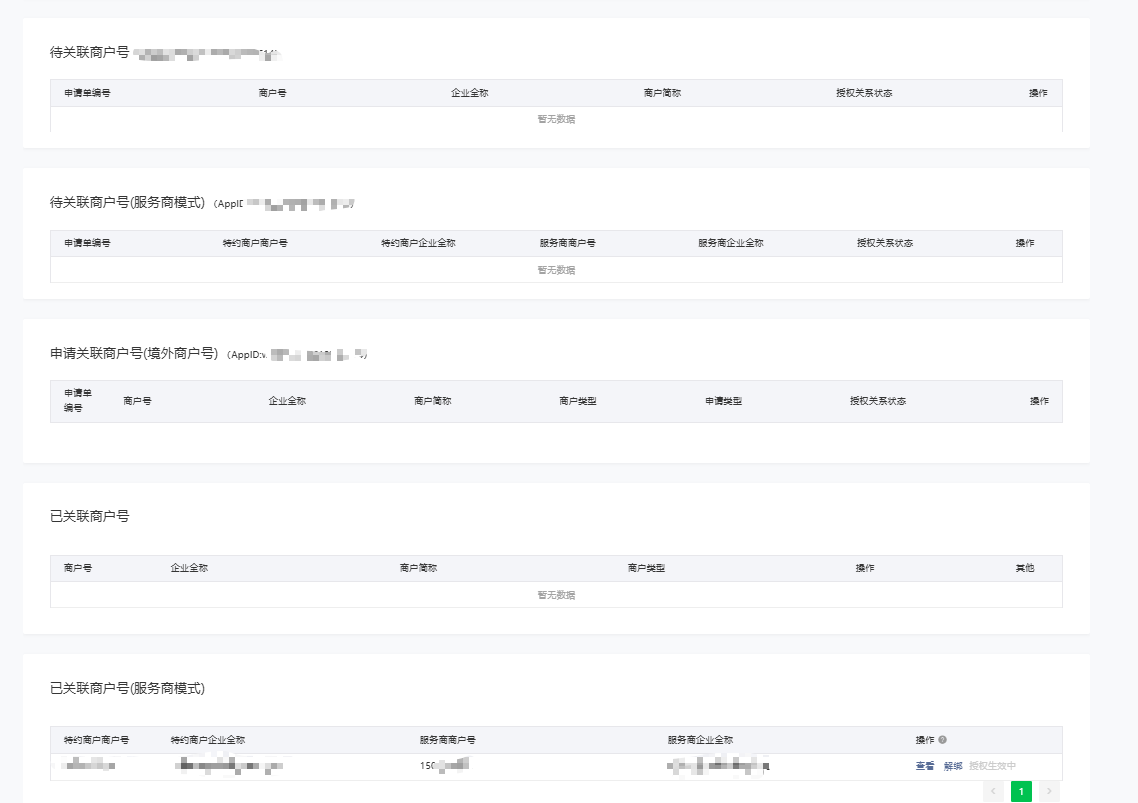Click the 解绑 unbind link
Viewport: 1138px width, 803px height.
click(x=953, y=766)
